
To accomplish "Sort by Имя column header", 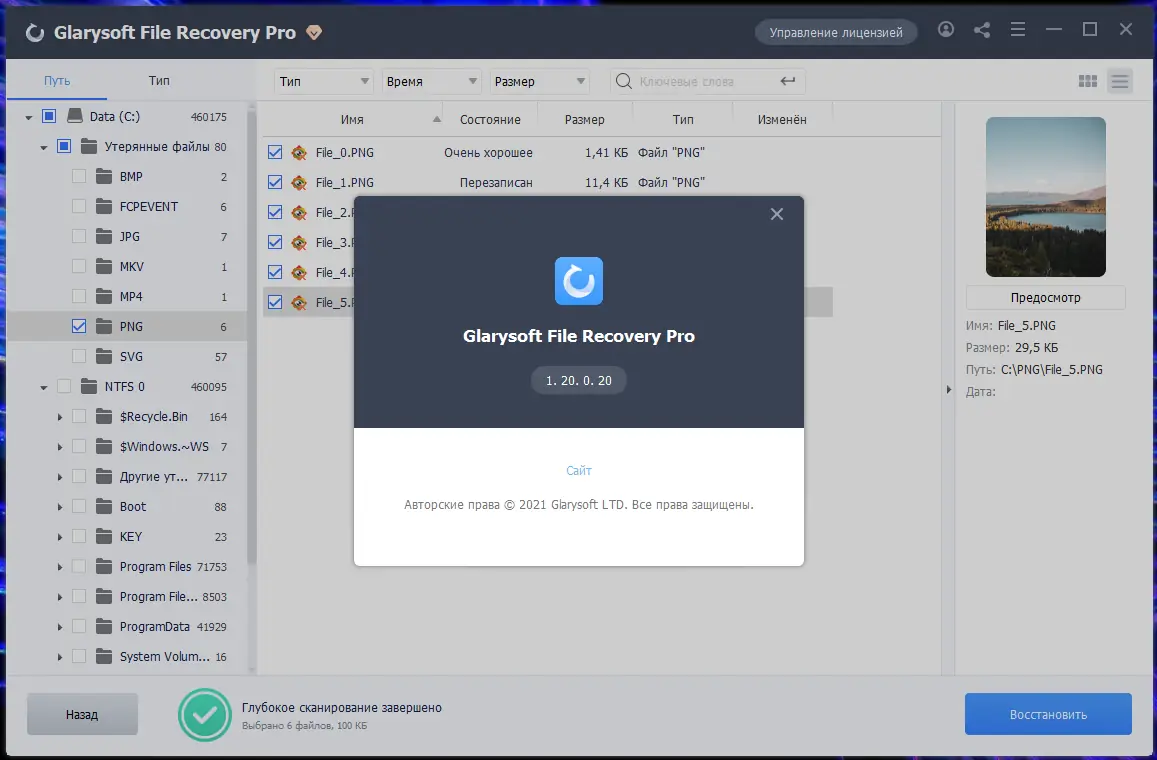I will point(352,120).
